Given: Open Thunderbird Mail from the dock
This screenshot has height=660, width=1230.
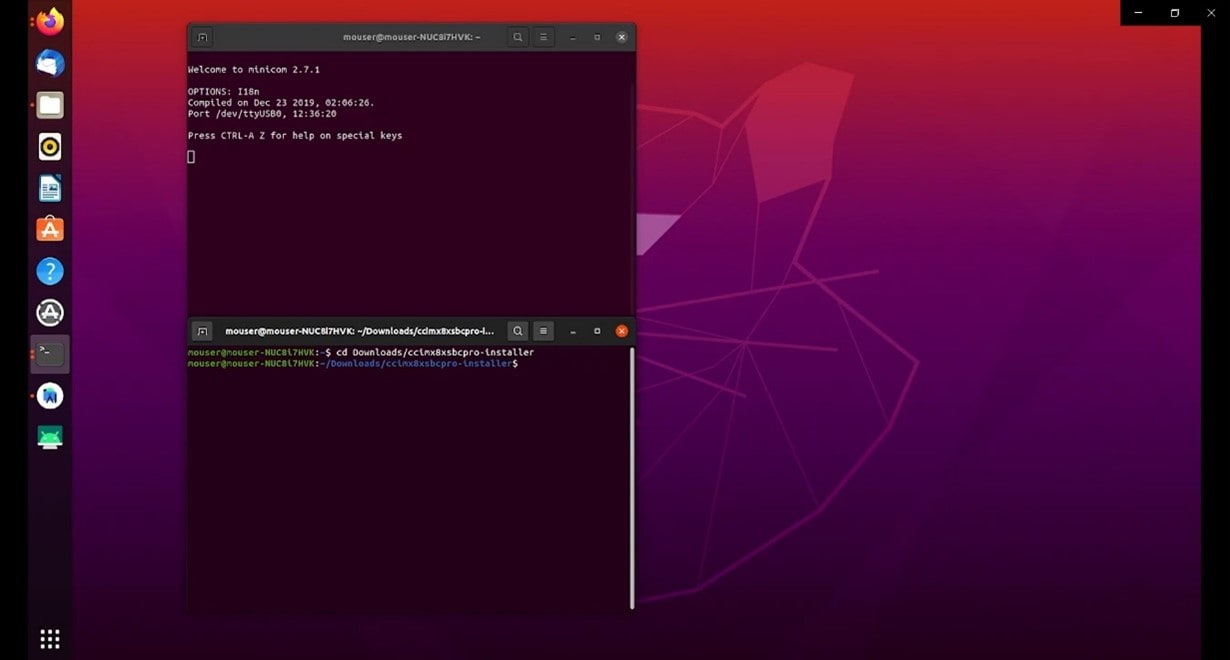Looking at the screenshot, I should pyautogui.click(x=50, y=64).
